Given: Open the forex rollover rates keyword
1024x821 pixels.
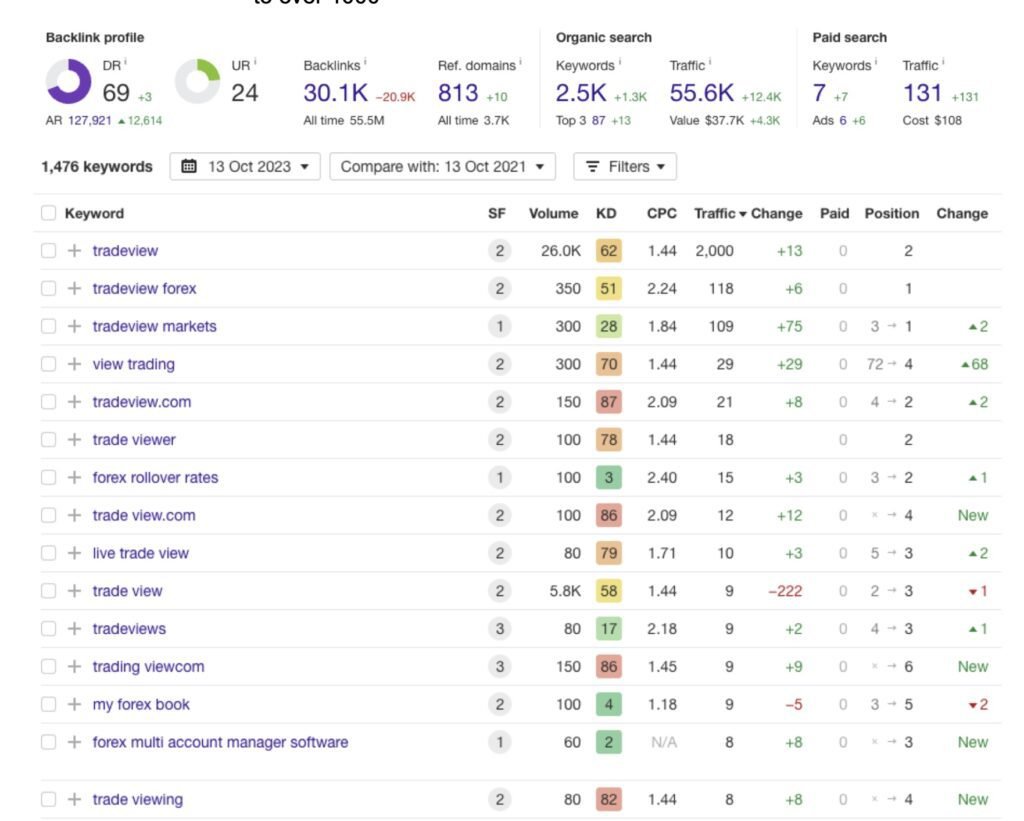Looking at the screenshot, I should tap(155, 478).
